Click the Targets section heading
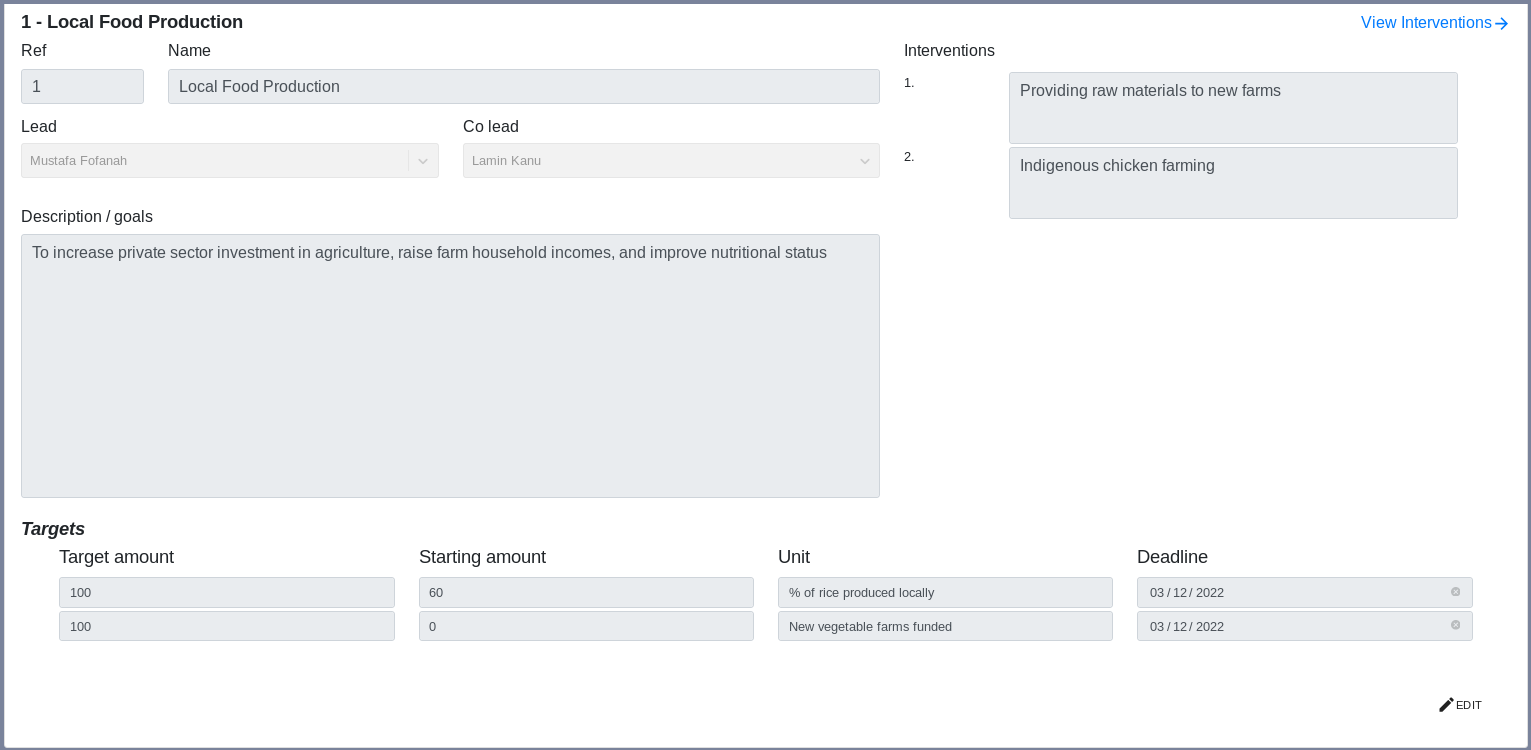The height and width of the screenshot is (750, 1531). point(53,529)
